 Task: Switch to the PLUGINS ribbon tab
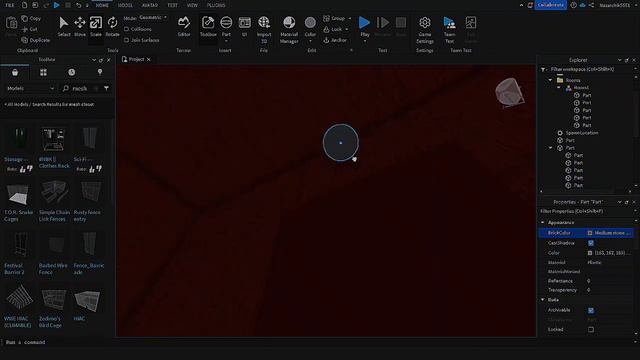tap(216, 5)
